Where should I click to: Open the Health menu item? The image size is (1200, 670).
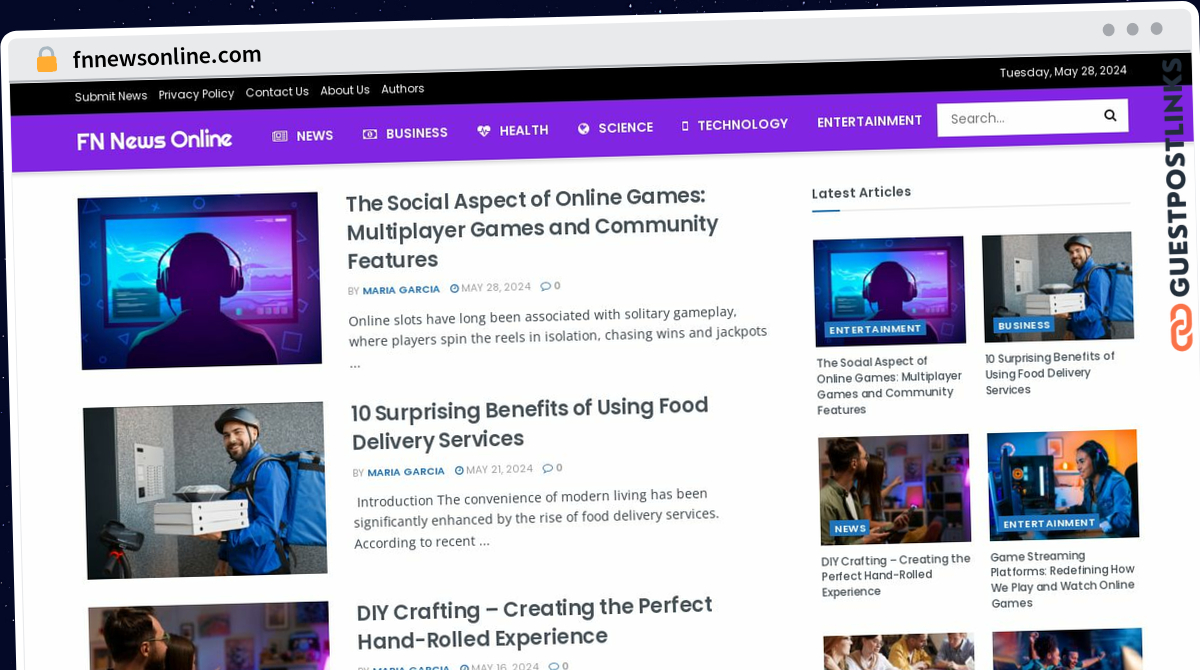[523, 130]
